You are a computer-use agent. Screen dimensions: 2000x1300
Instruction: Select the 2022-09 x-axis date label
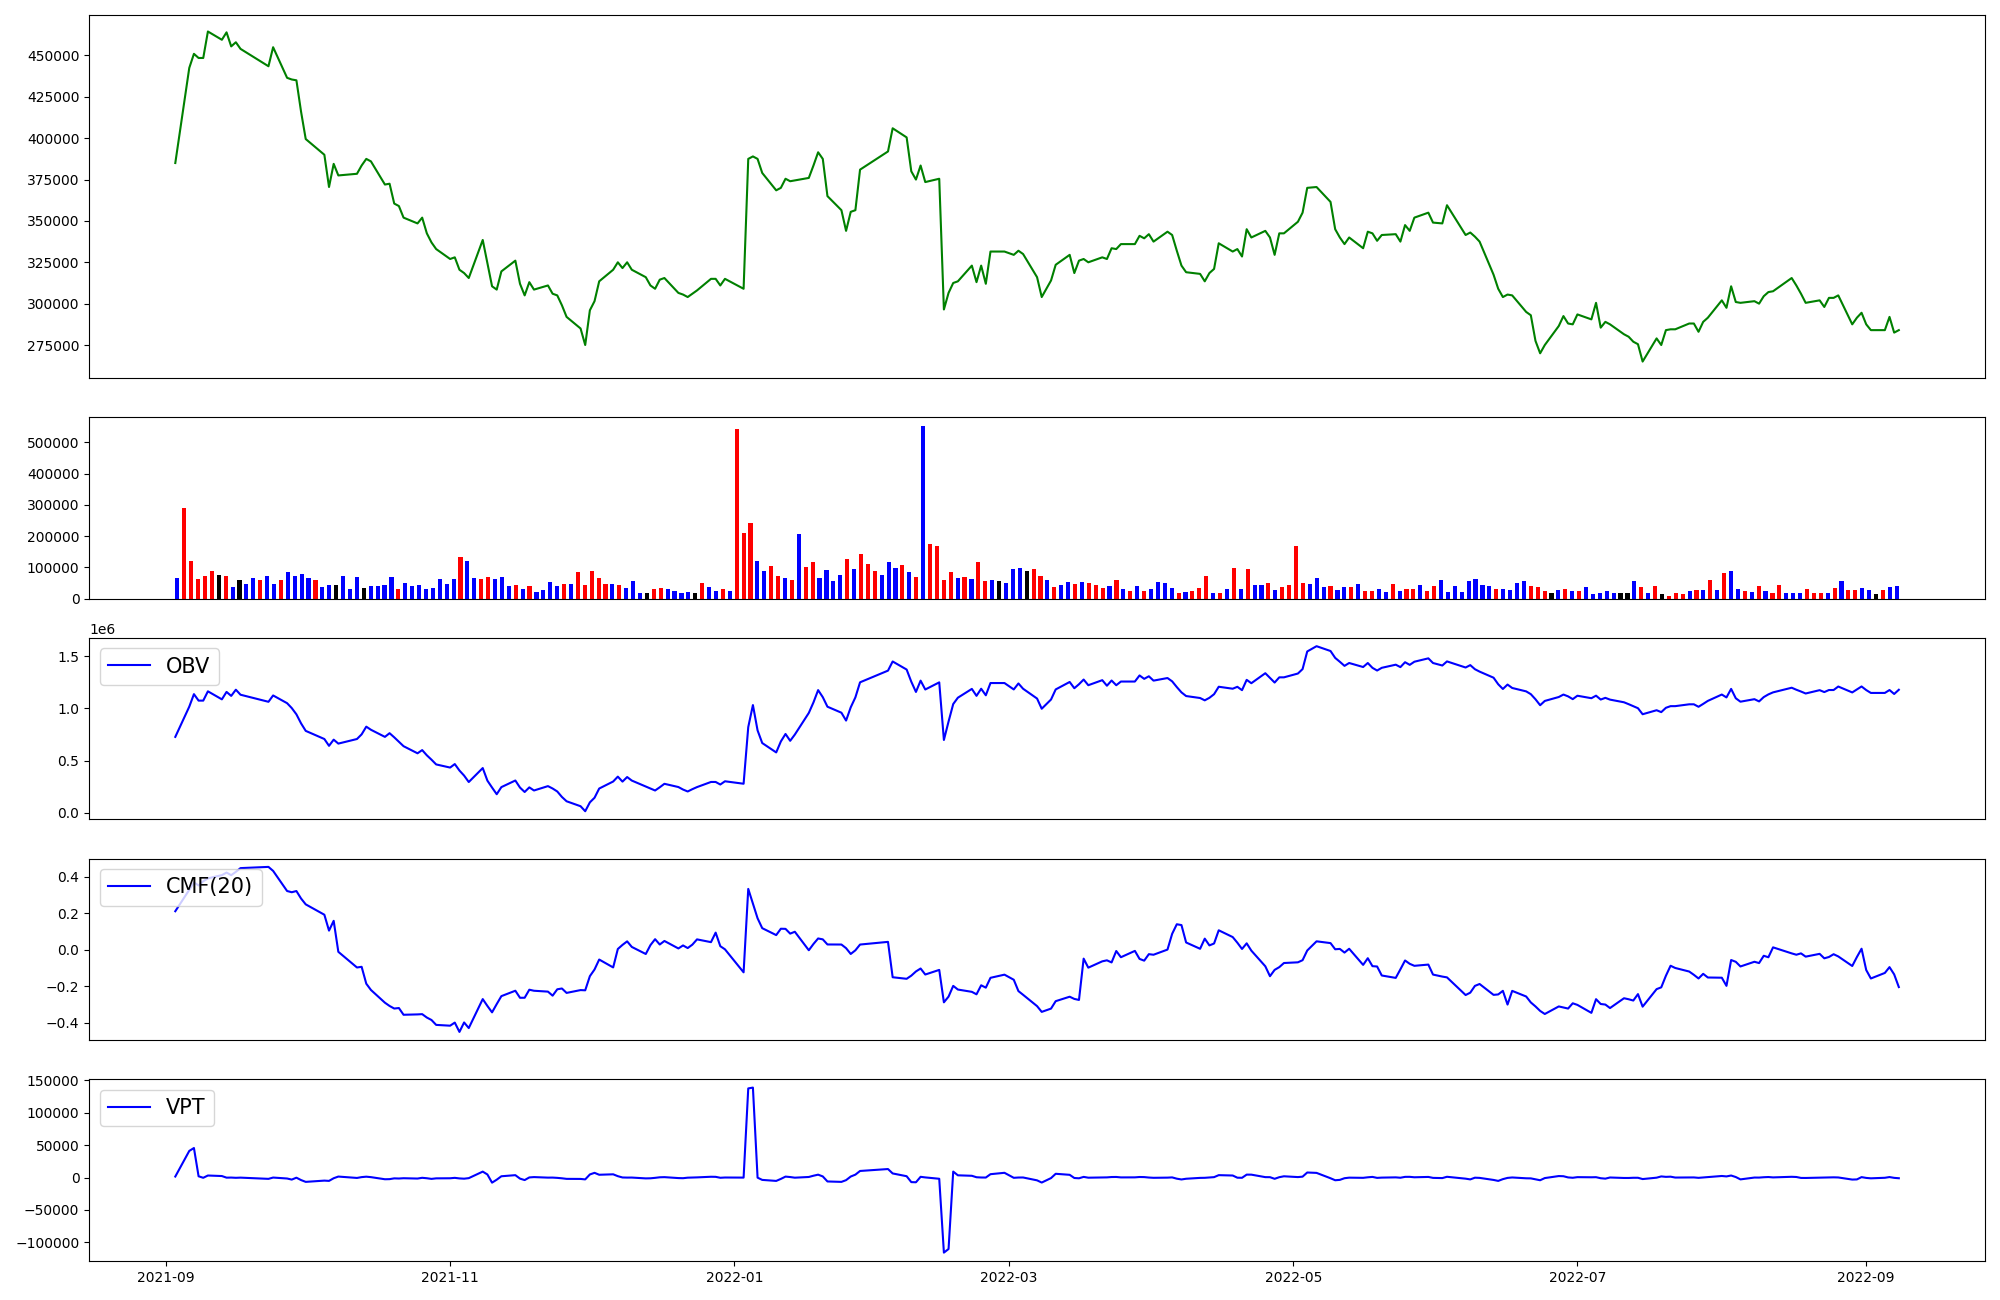[1866, 1277]
